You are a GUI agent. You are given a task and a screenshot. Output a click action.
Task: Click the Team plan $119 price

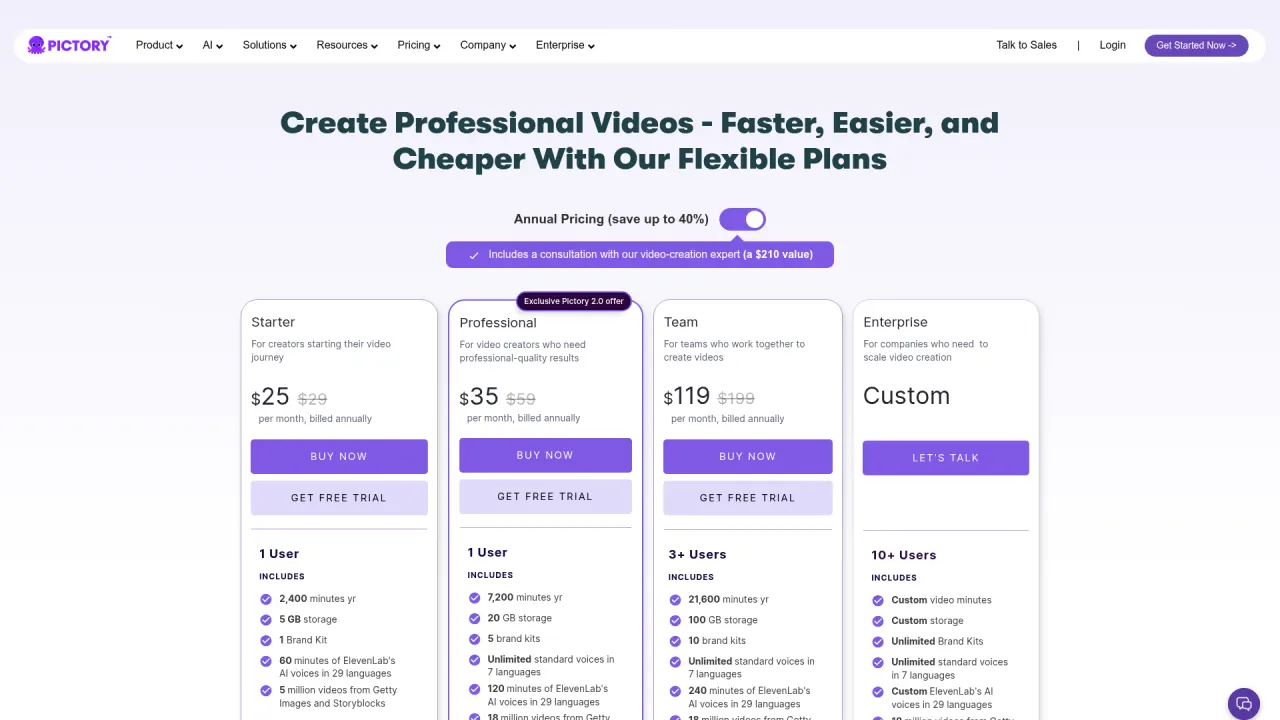point(687,397)
